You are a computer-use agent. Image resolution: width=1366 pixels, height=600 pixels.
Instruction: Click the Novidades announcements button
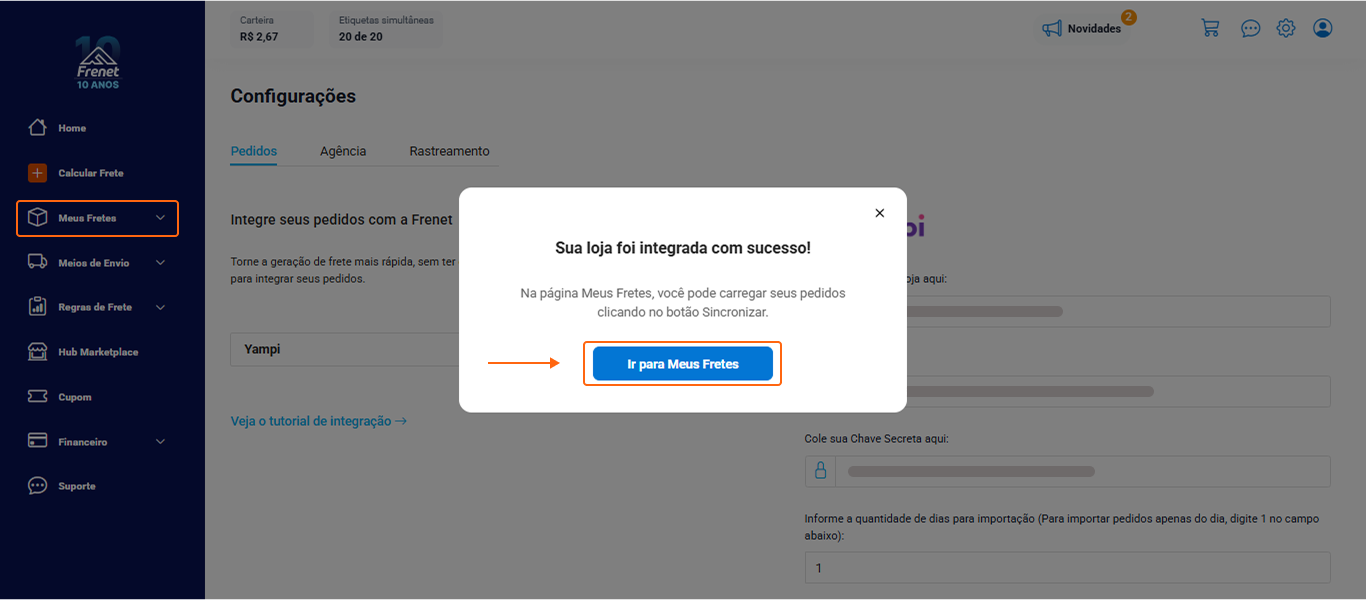click(1082, 28)
